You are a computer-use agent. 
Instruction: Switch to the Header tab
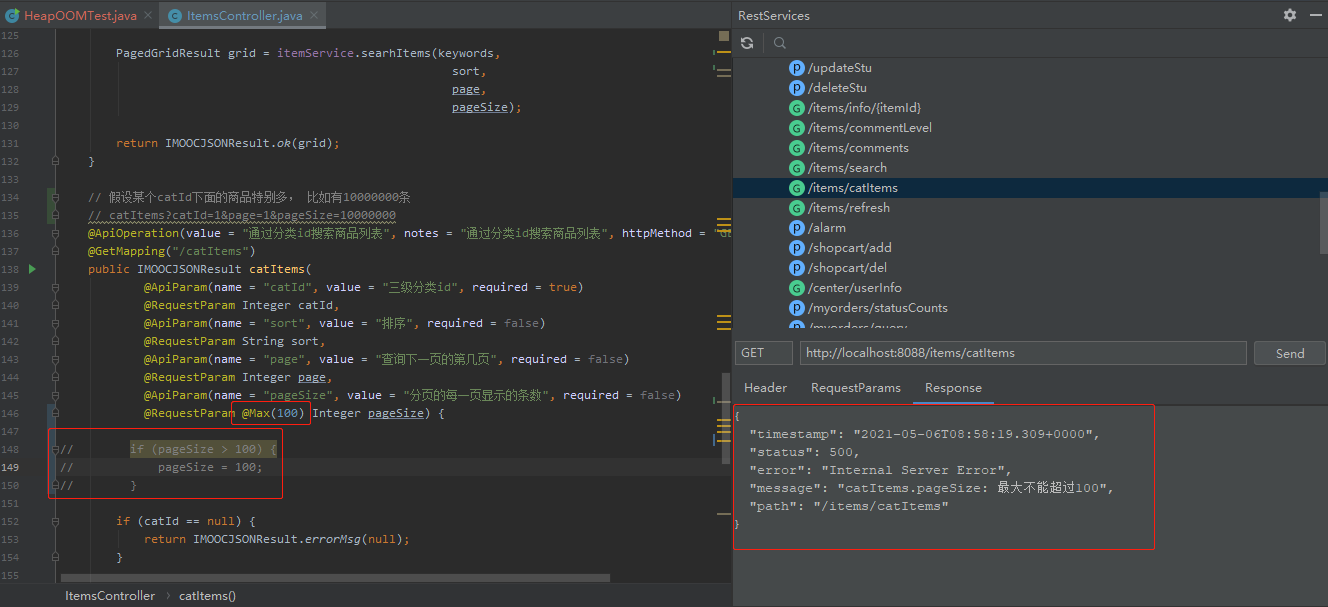coord(765,388)
